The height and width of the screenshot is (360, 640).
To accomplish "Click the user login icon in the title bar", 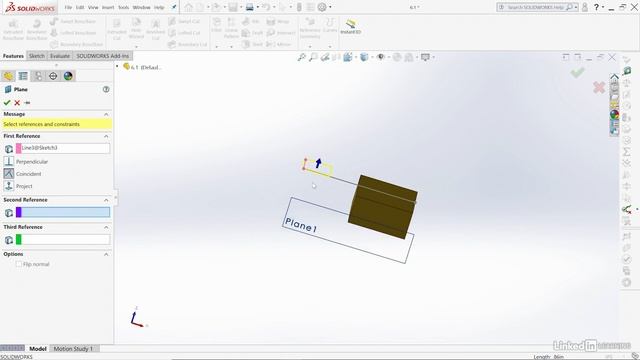I will 585,7.
